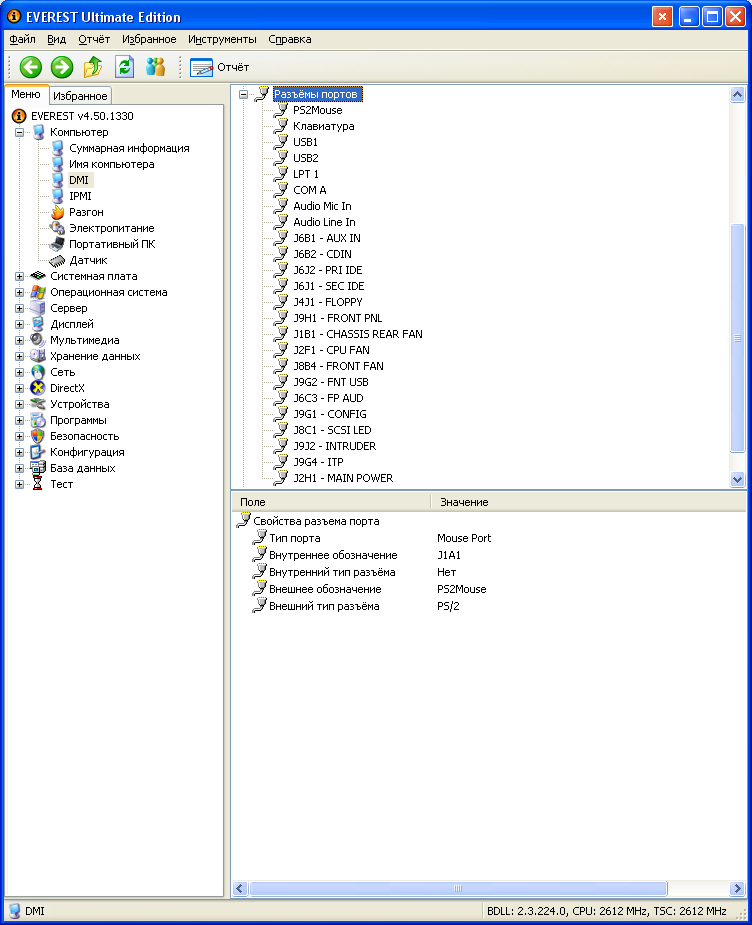The image size is (752, 925).
Task: Click the Отчёт report toolbar icon
Action: (x=201, y=67)
